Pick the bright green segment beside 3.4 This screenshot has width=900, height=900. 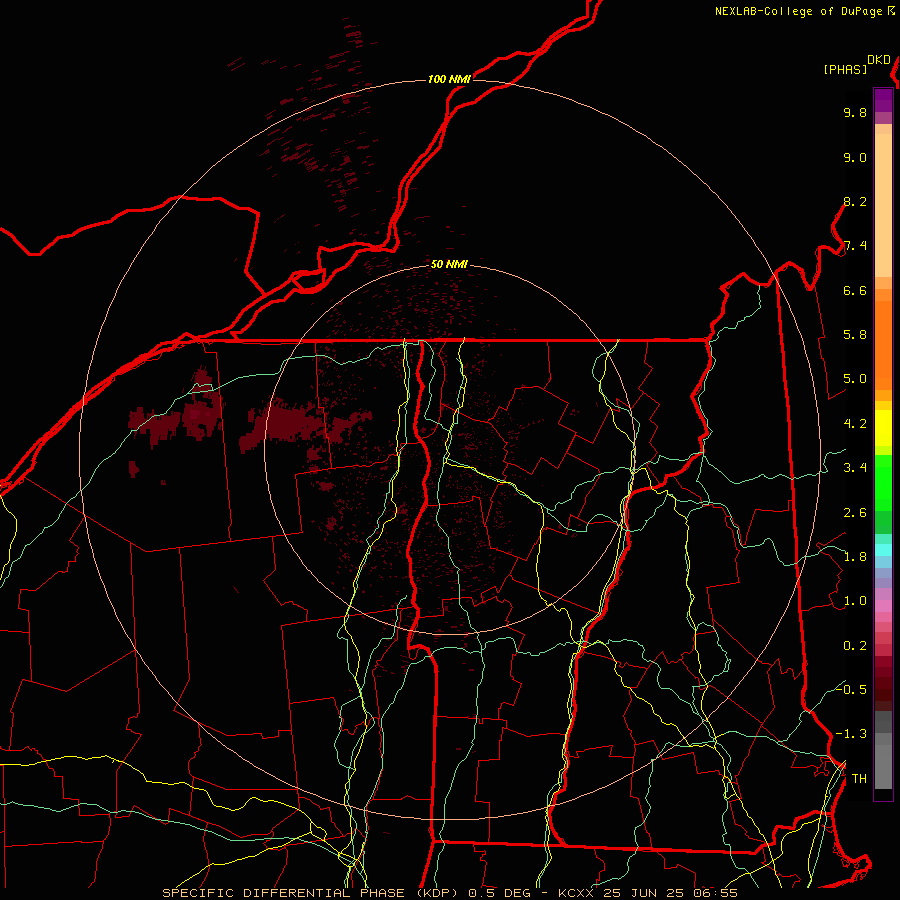click(883, 482)
